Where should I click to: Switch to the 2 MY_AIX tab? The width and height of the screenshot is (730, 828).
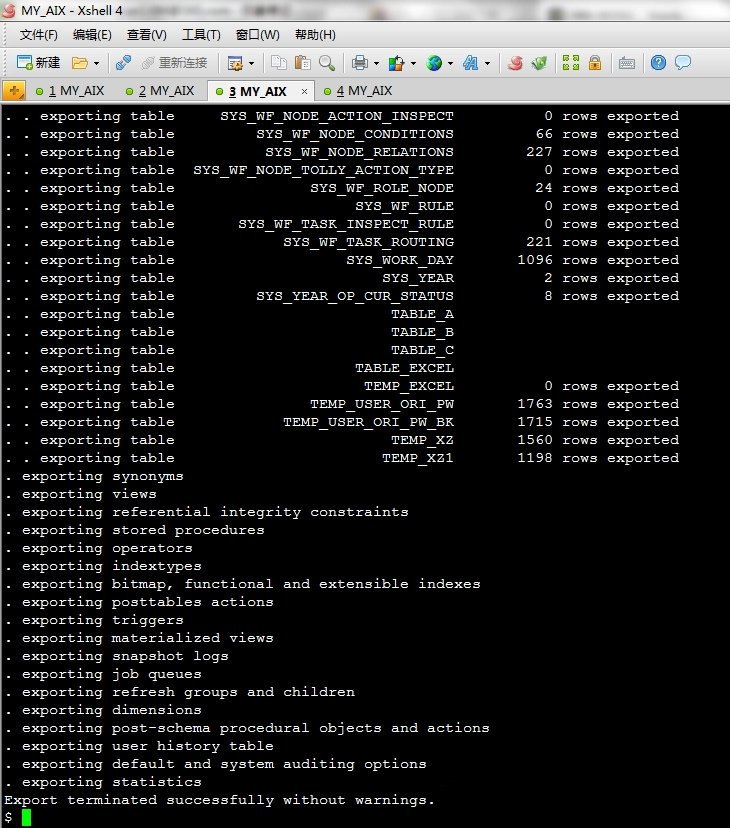click(160, 91)
